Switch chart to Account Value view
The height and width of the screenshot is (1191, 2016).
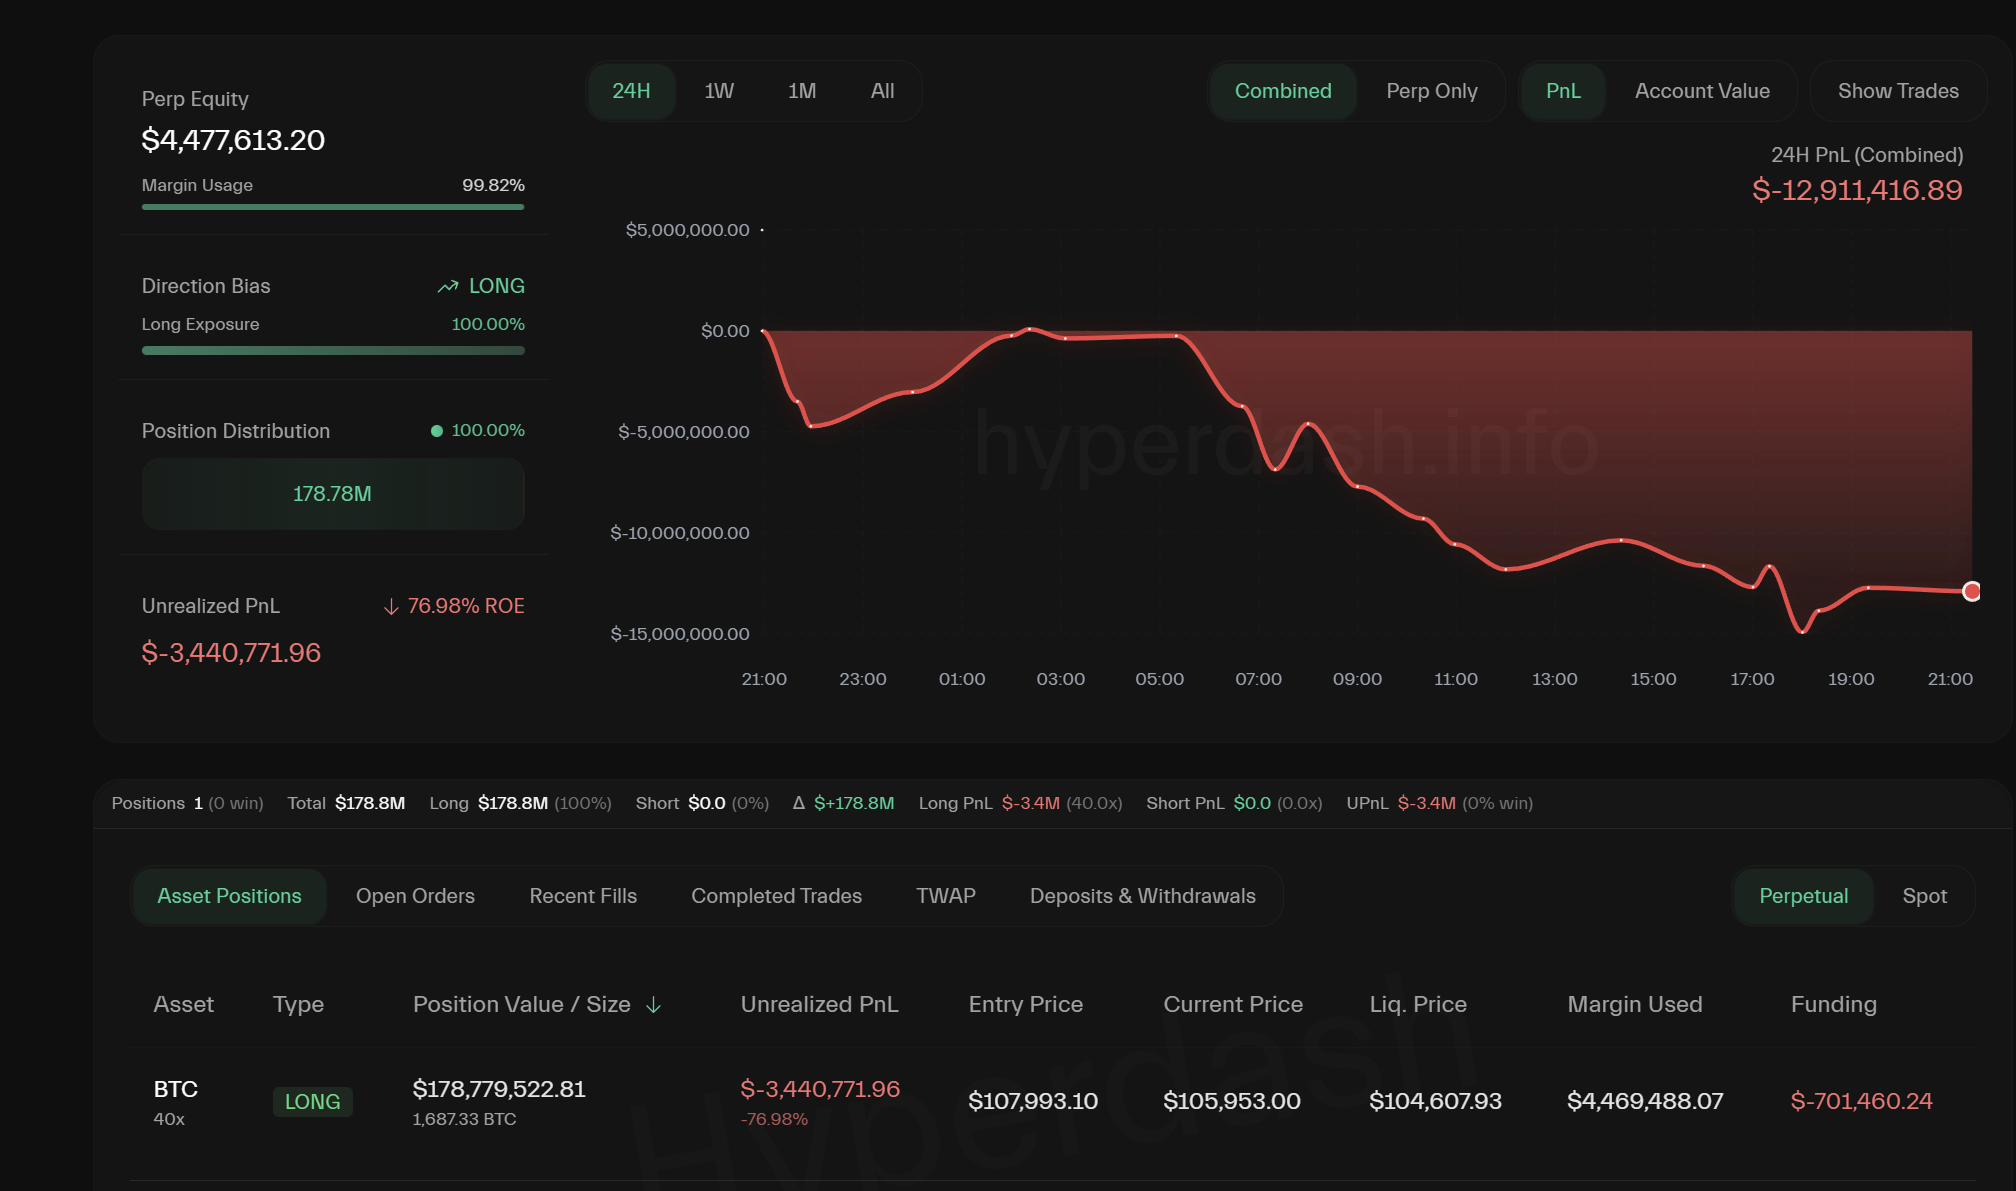[1701, 91]
